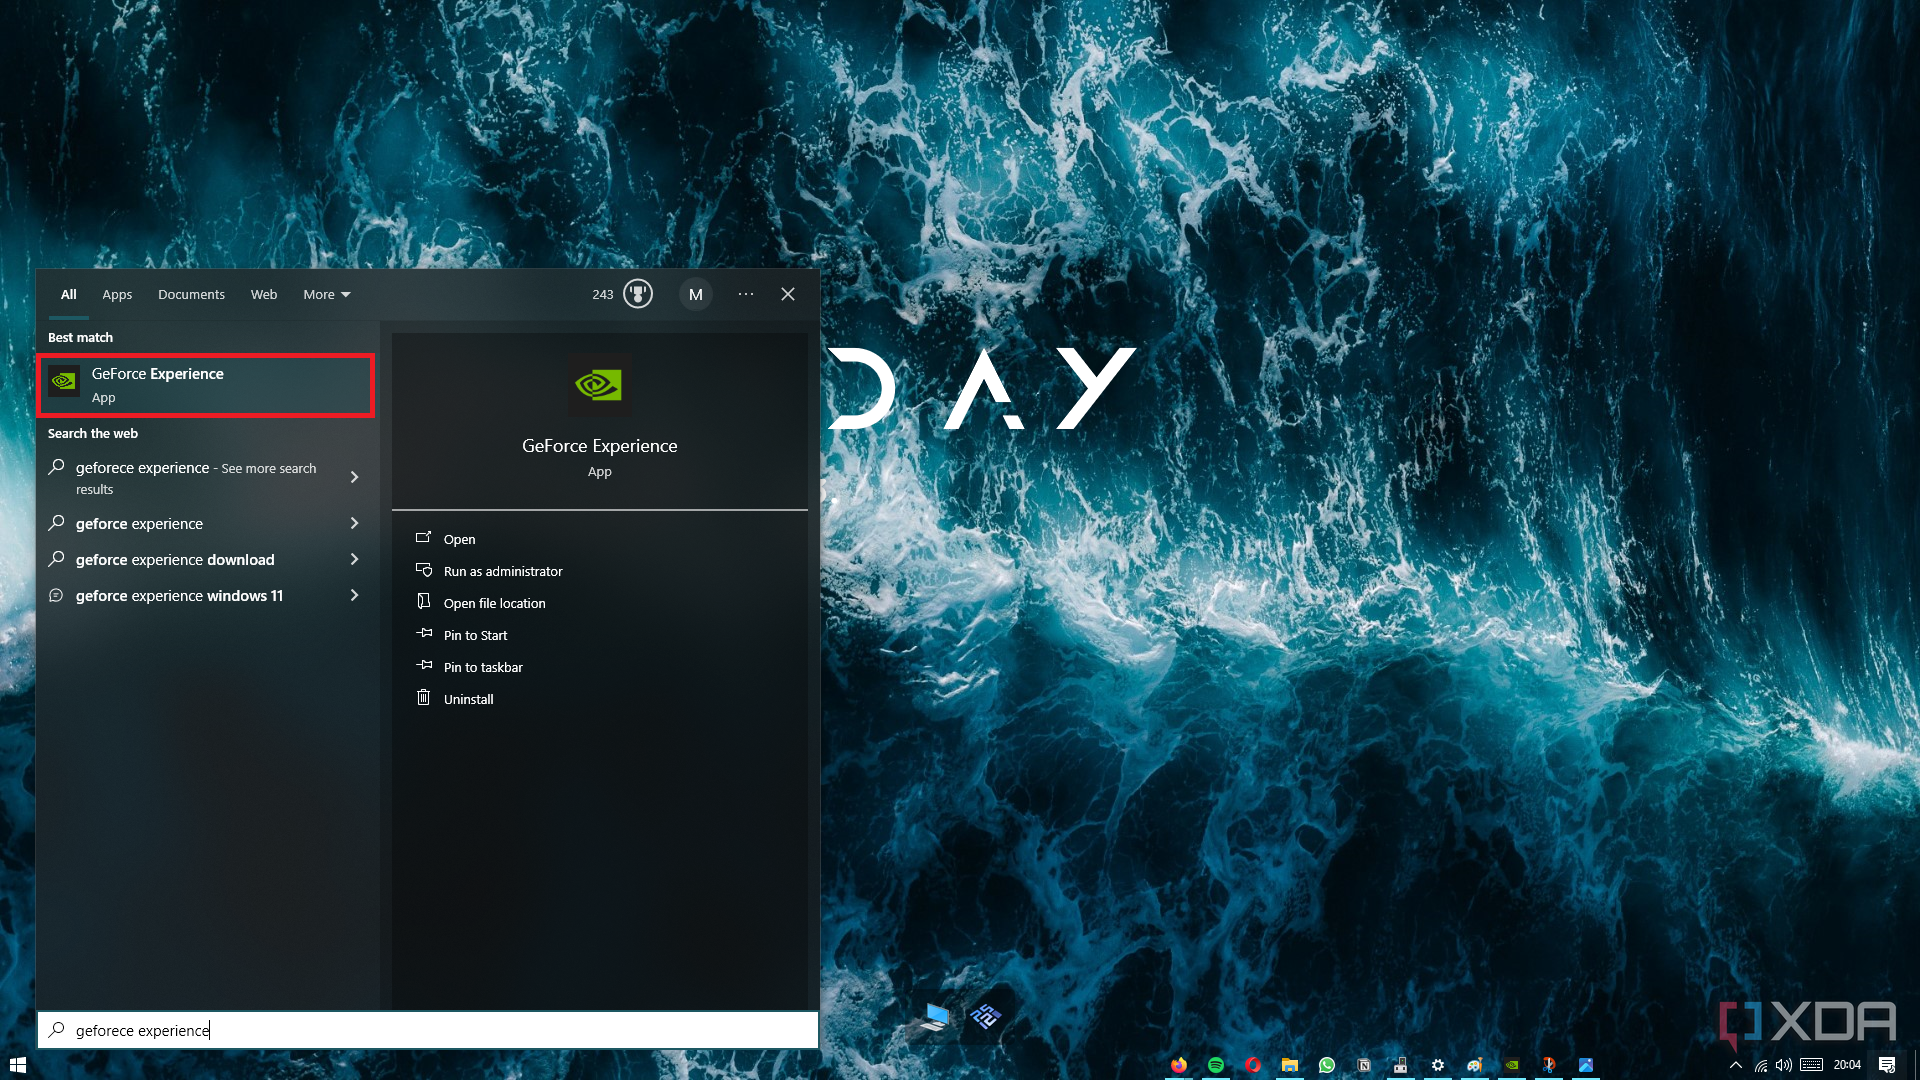Open the volume speaker tray icon
1920x1080 pixels.
tap(1784, 1065)
